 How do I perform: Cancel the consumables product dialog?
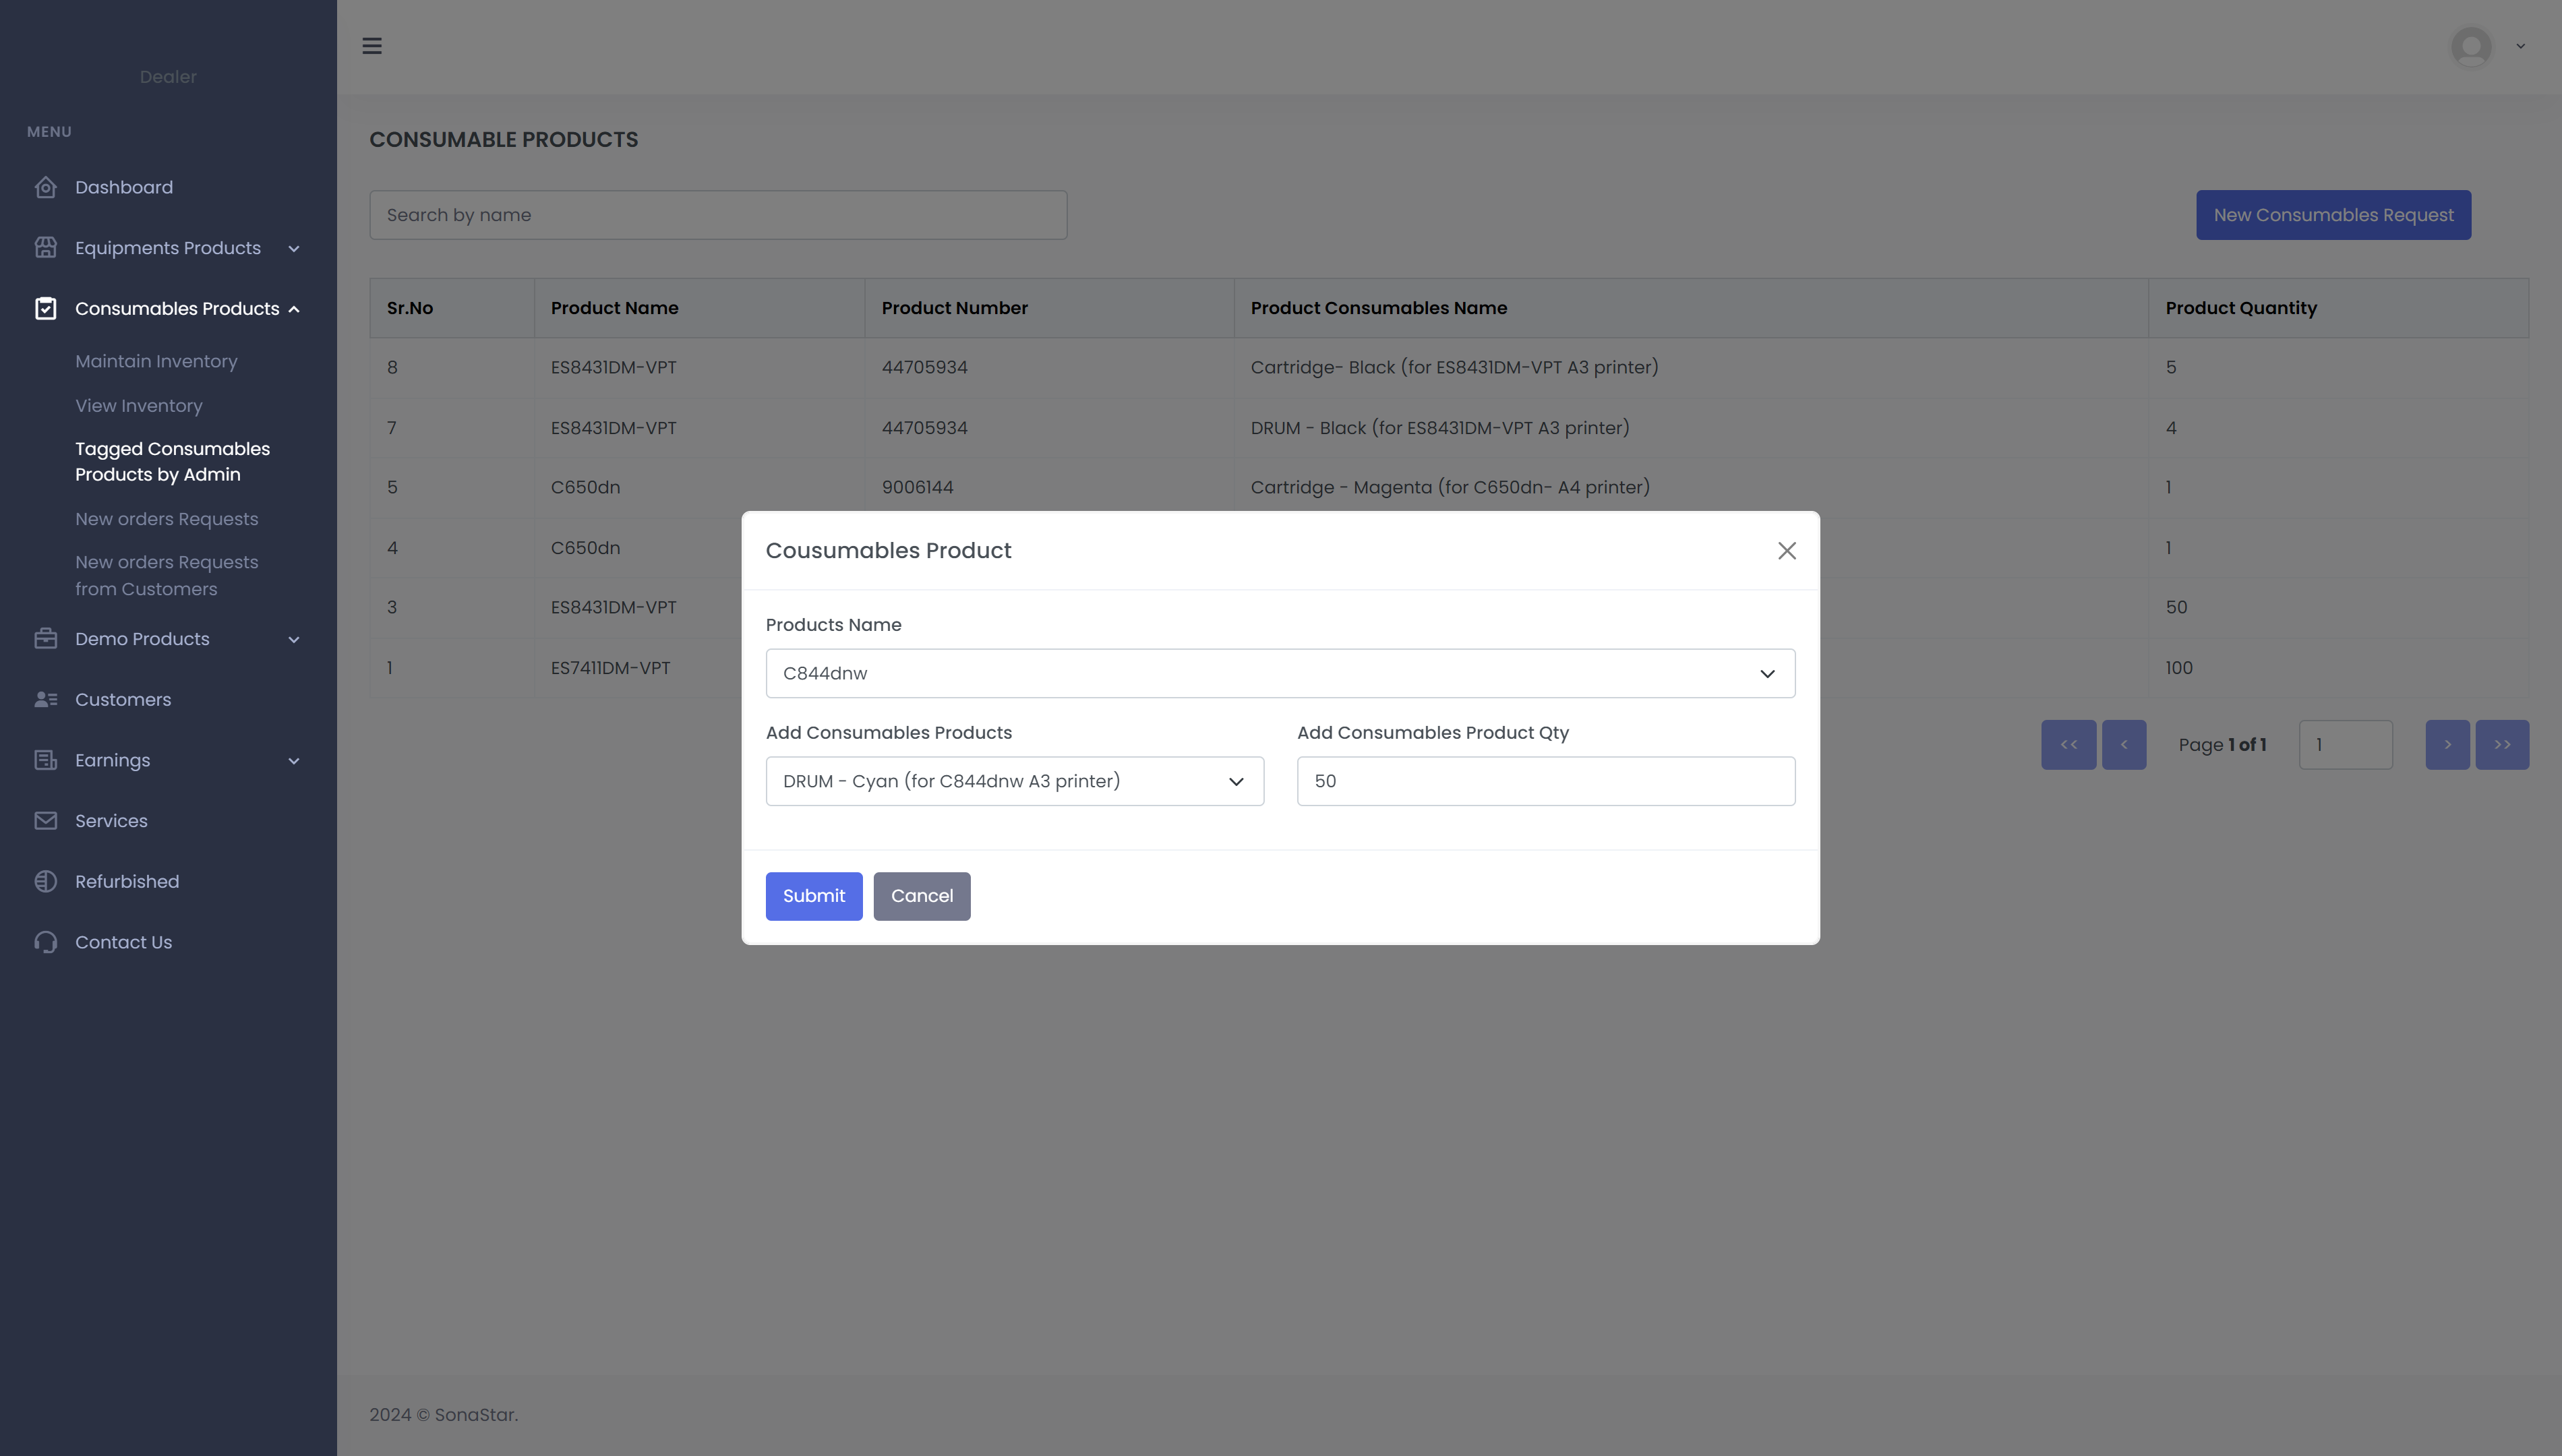tap(922, 896)
